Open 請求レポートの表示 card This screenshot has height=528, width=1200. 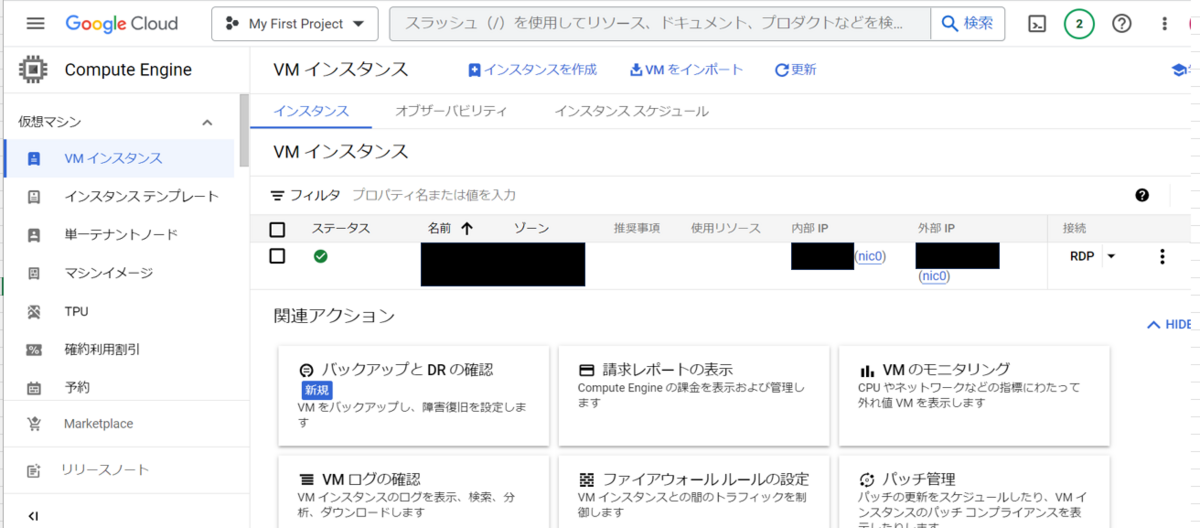pyautogui.click(x=694, y=396)
